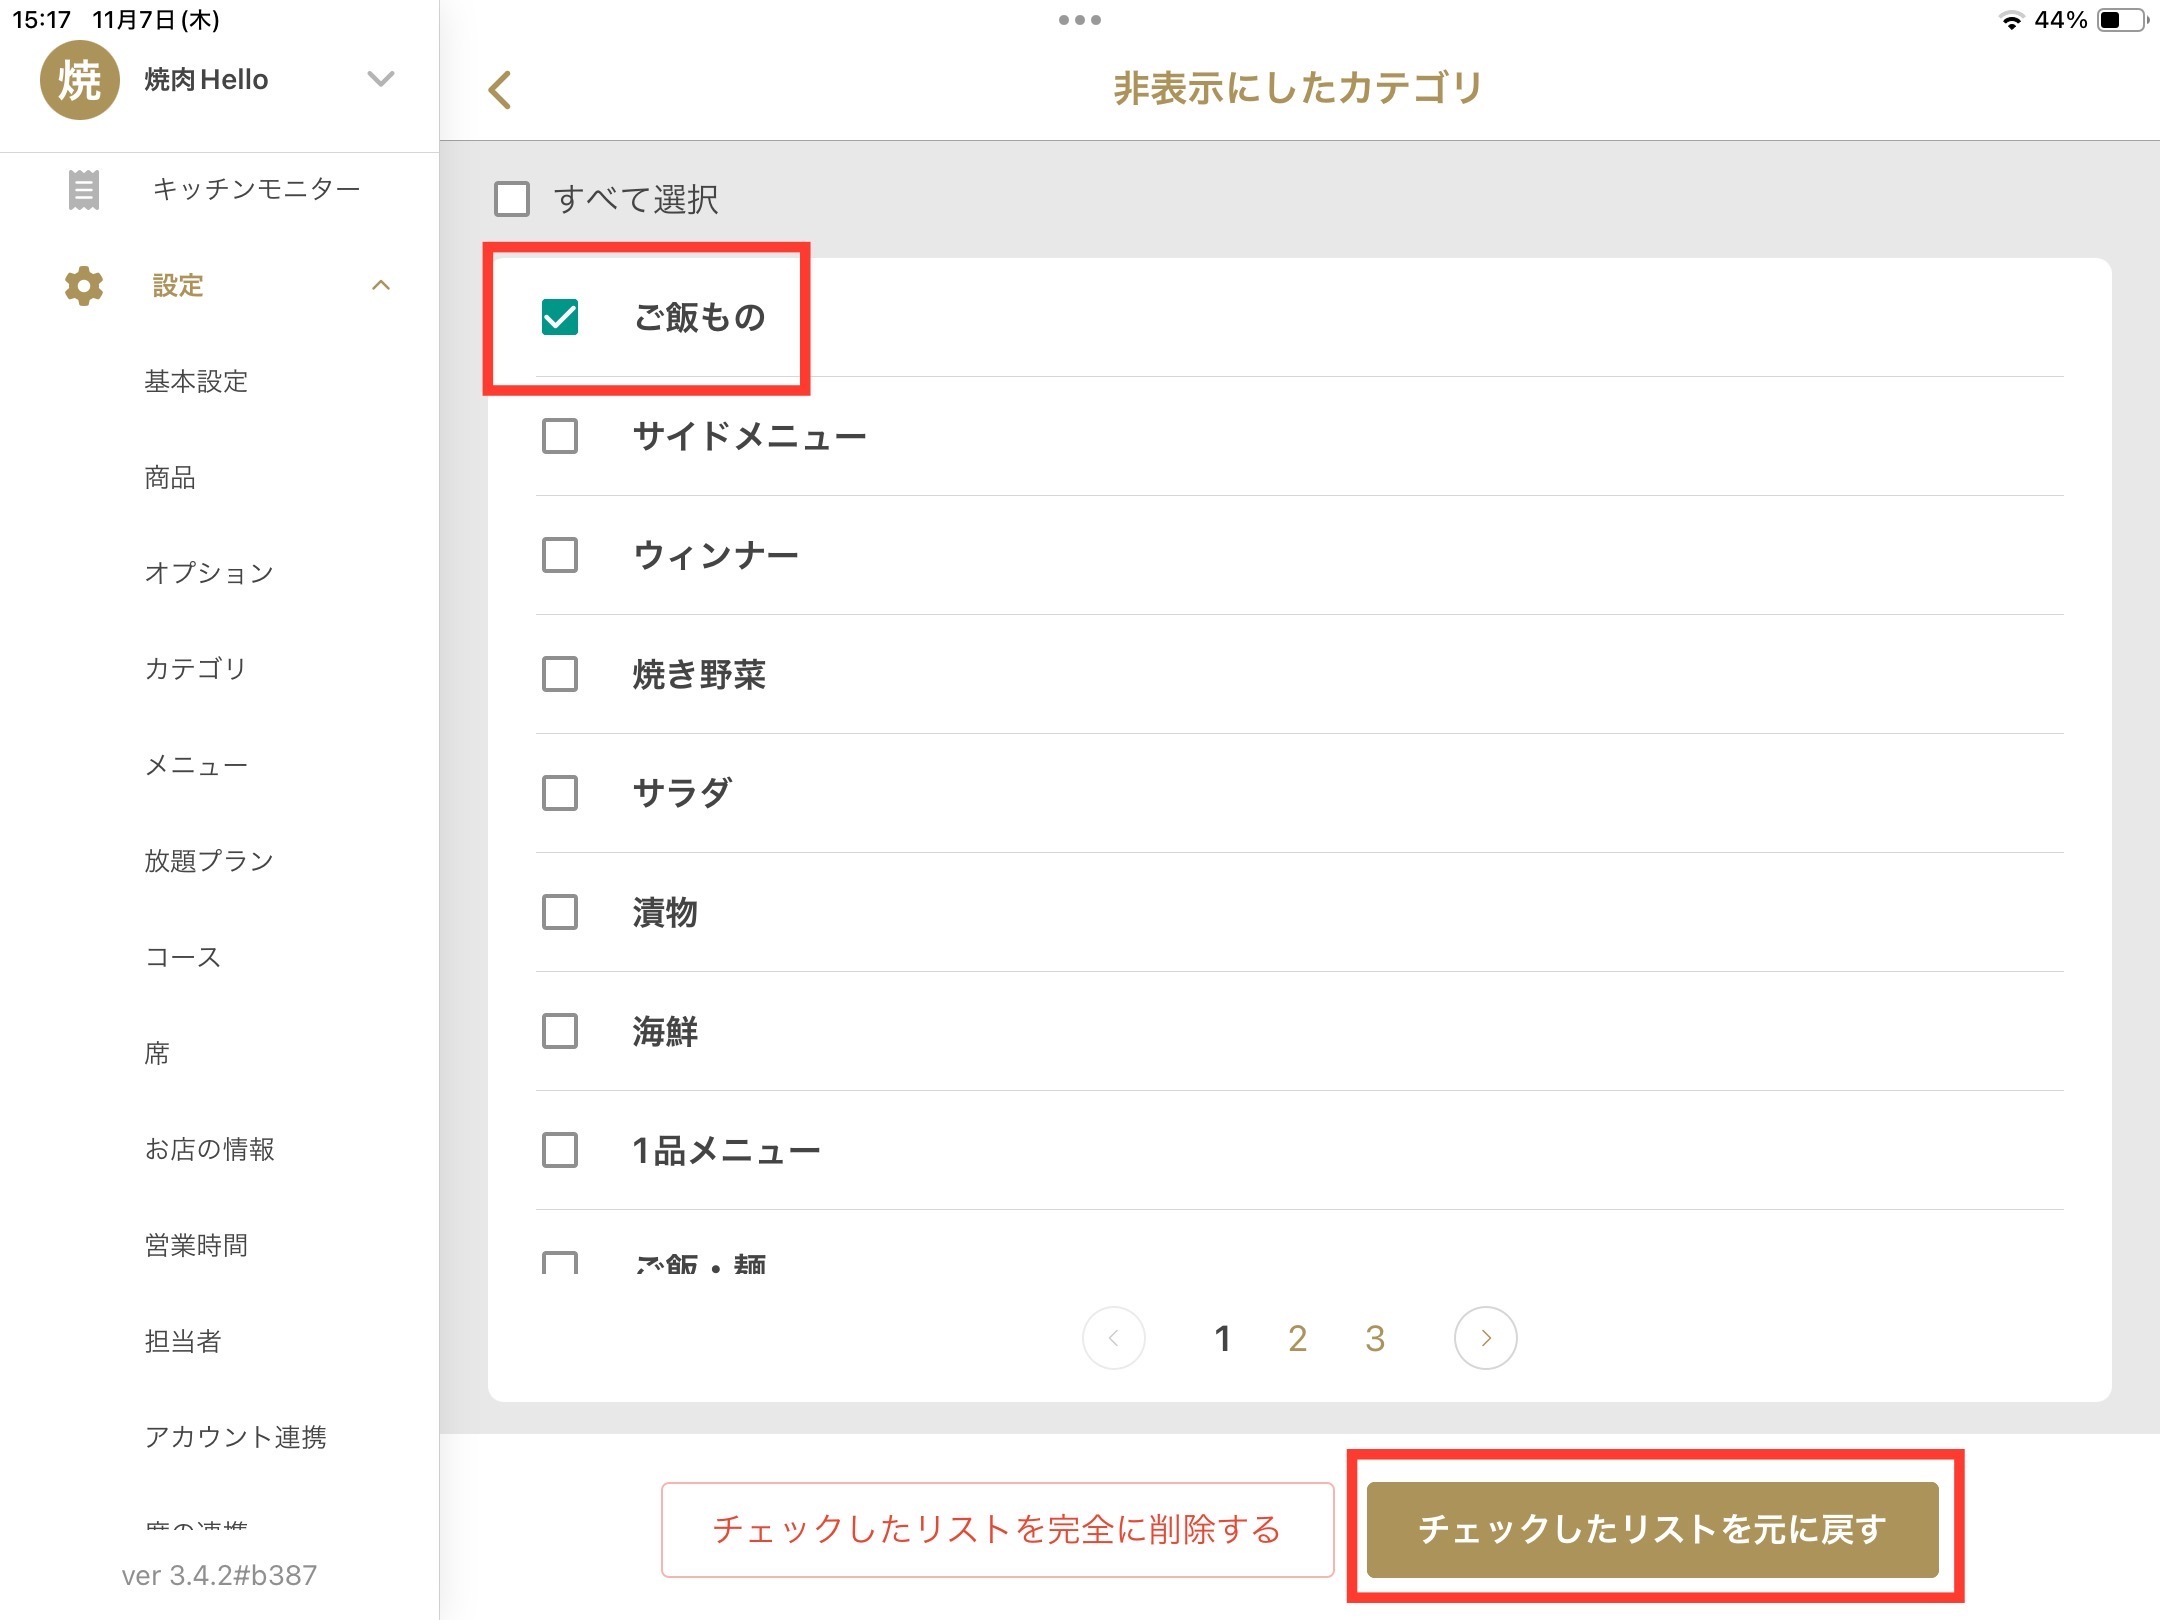
Task: Click the 焼き野菜 category name
Action: 700,674
